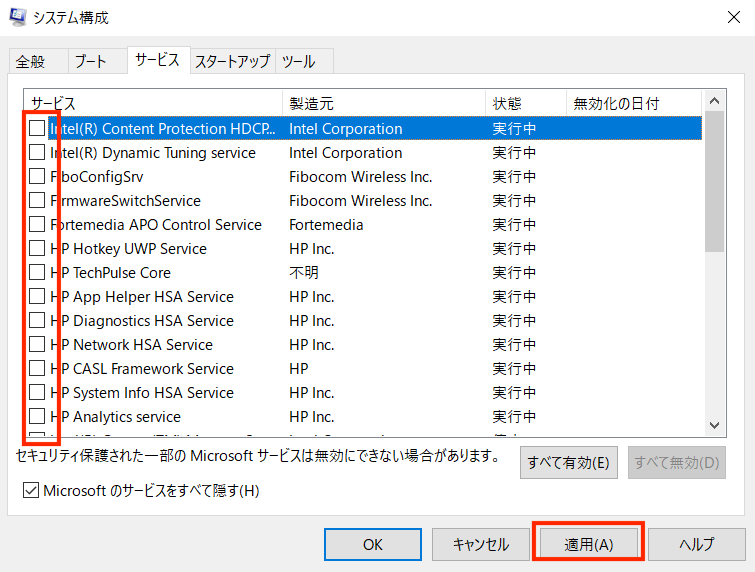Select HP App Helper HSA Service name
Screen dimensions: 755x572
click(142, 297)
